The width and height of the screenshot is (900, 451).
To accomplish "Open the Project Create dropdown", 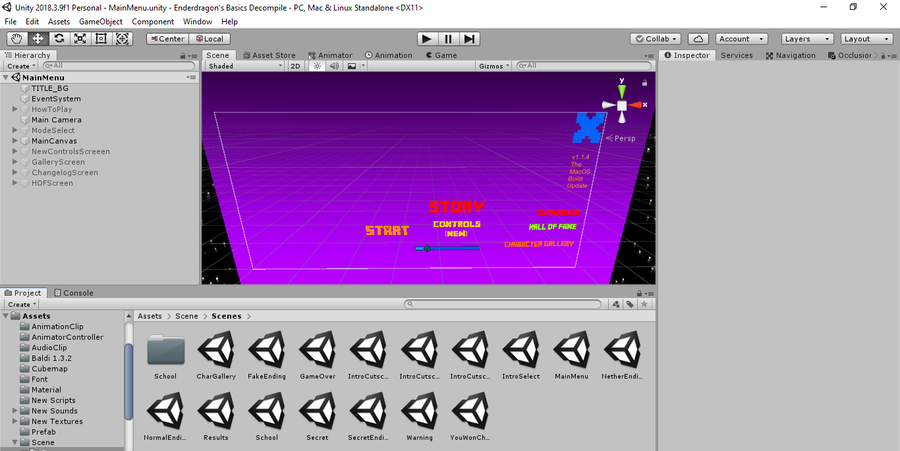I will pos(22,304).
